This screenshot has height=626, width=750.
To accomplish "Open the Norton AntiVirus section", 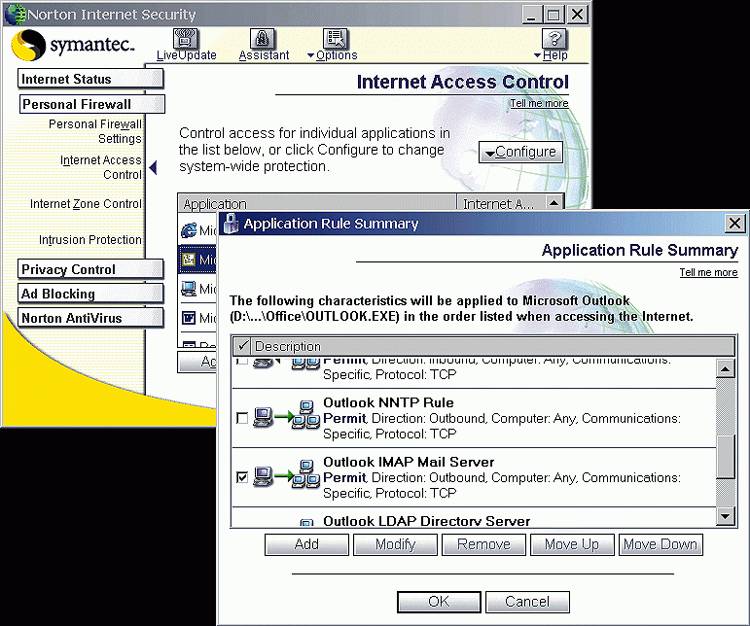I will pyautogui.click(x=90, y=318).
